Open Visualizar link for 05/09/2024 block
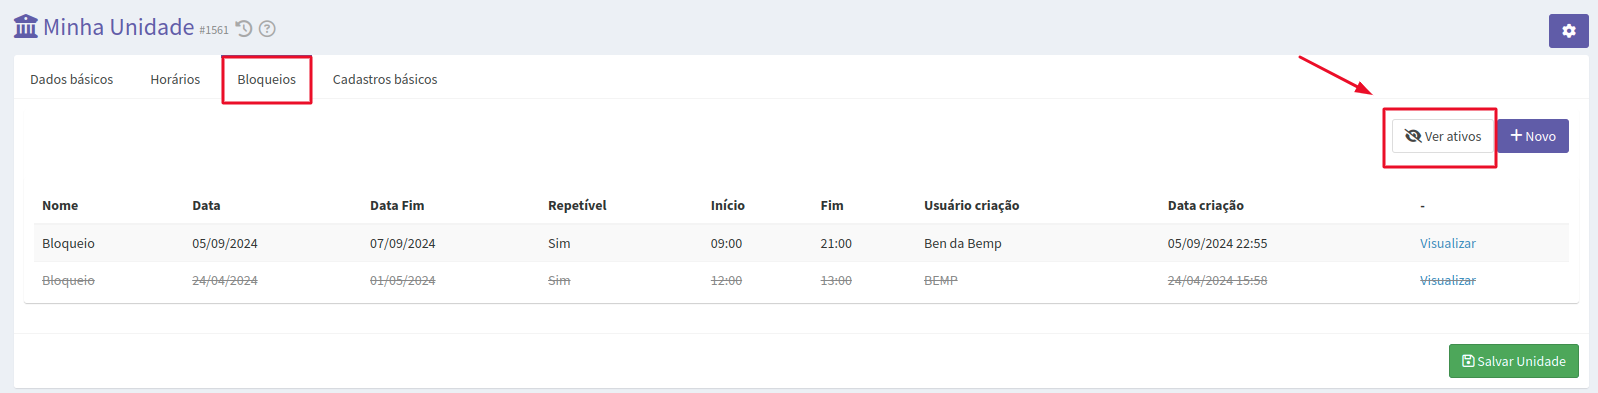The image size is (1598, 393). click(x=1447, y=243)
